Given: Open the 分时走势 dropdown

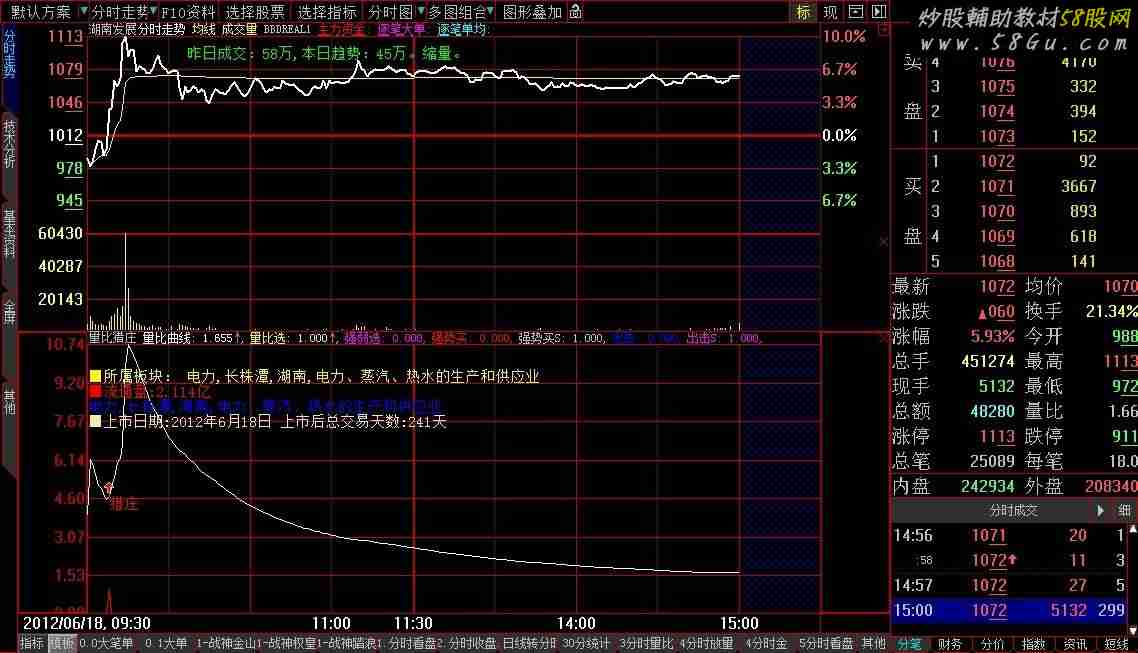Looking at the screenshot, I should 124,12.
